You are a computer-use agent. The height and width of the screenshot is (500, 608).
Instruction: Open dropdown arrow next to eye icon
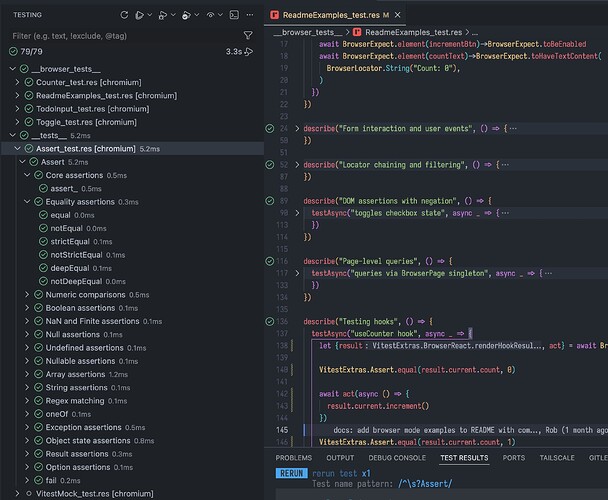[x=220, y=15]
